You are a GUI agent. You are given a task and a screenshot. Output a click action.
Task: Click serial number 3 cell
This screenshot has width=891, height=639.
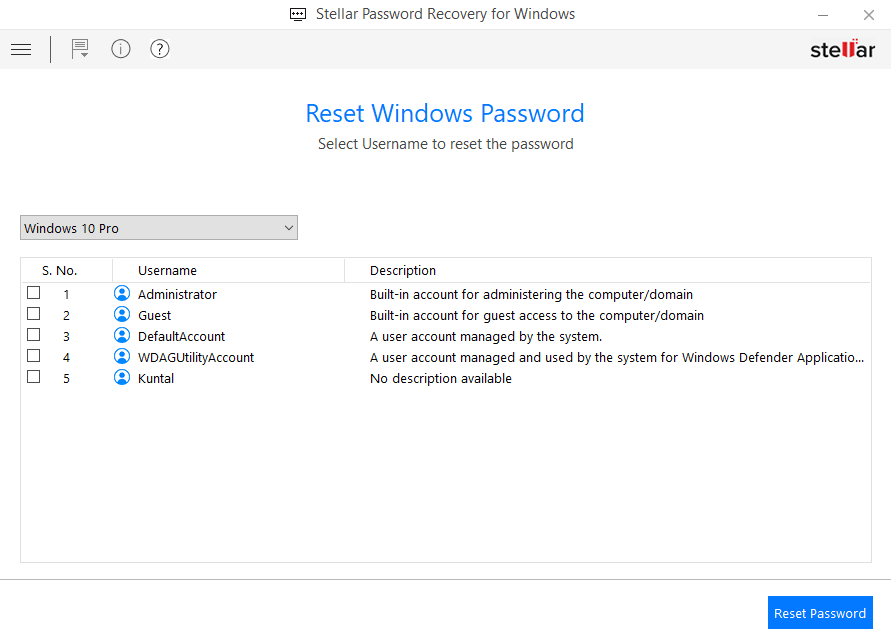click(66, 337)
